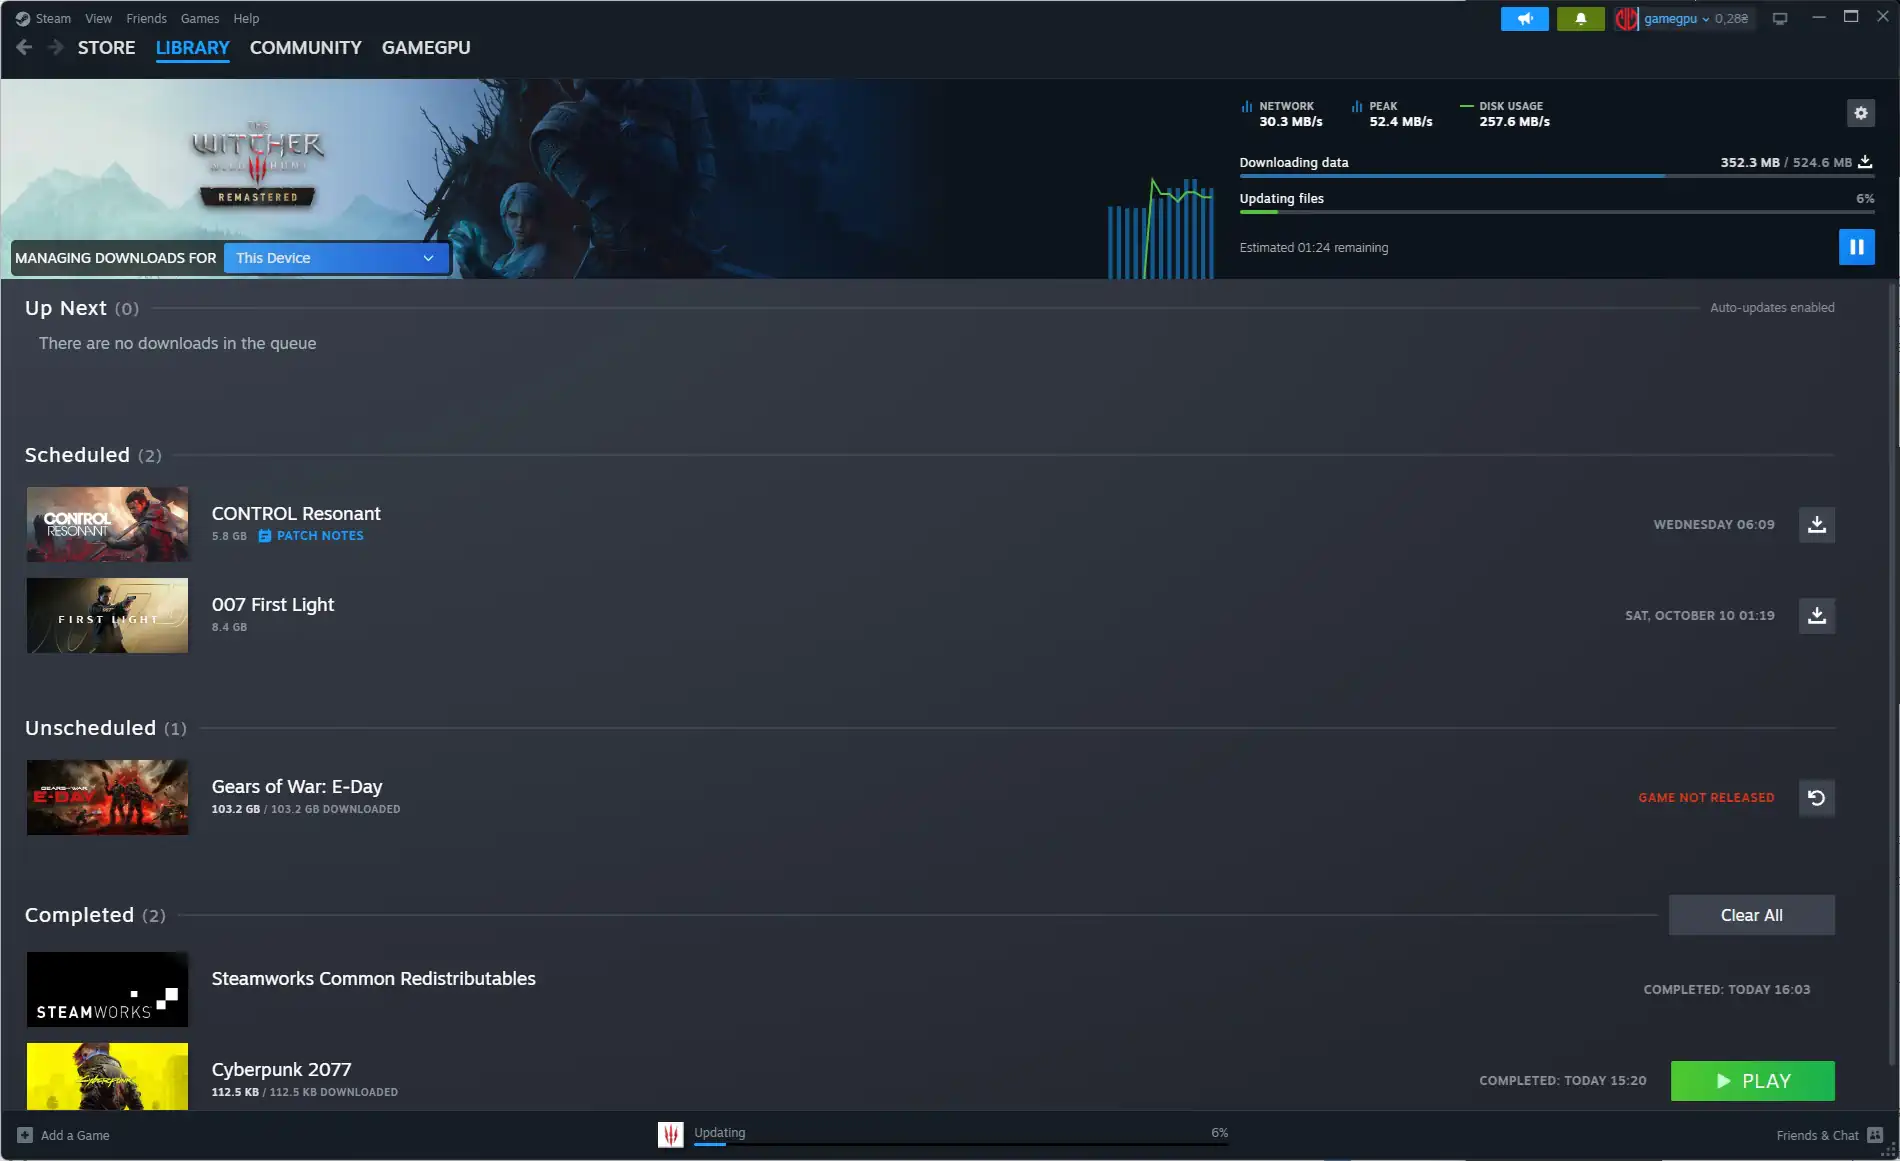Viewport: 1900px width, 1161px height.
Task: Open CONTROL Resonant game thumbnail
Action: point(107,524)
